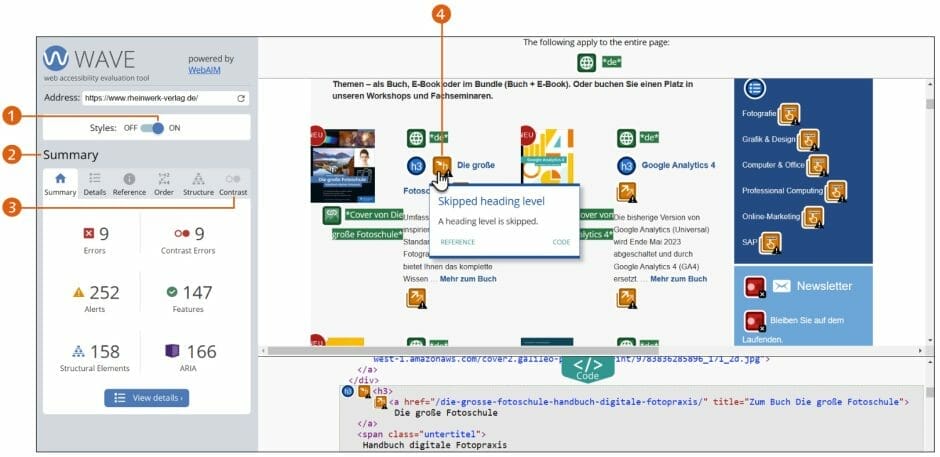Click the 'Skipped heading level' tooltip title

coord(491,201)
